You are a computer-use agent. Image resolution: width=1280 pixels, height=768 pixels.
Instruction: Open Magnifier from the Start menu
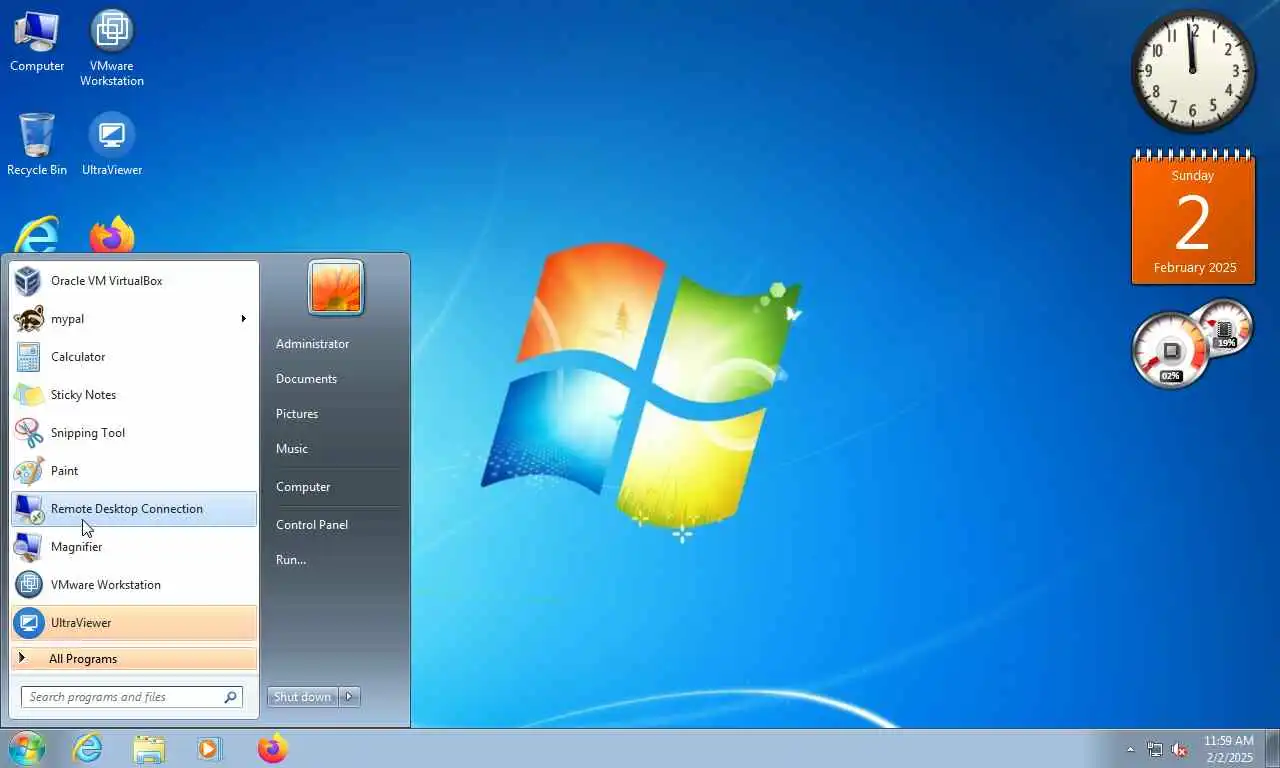click(x=134, y=547)
